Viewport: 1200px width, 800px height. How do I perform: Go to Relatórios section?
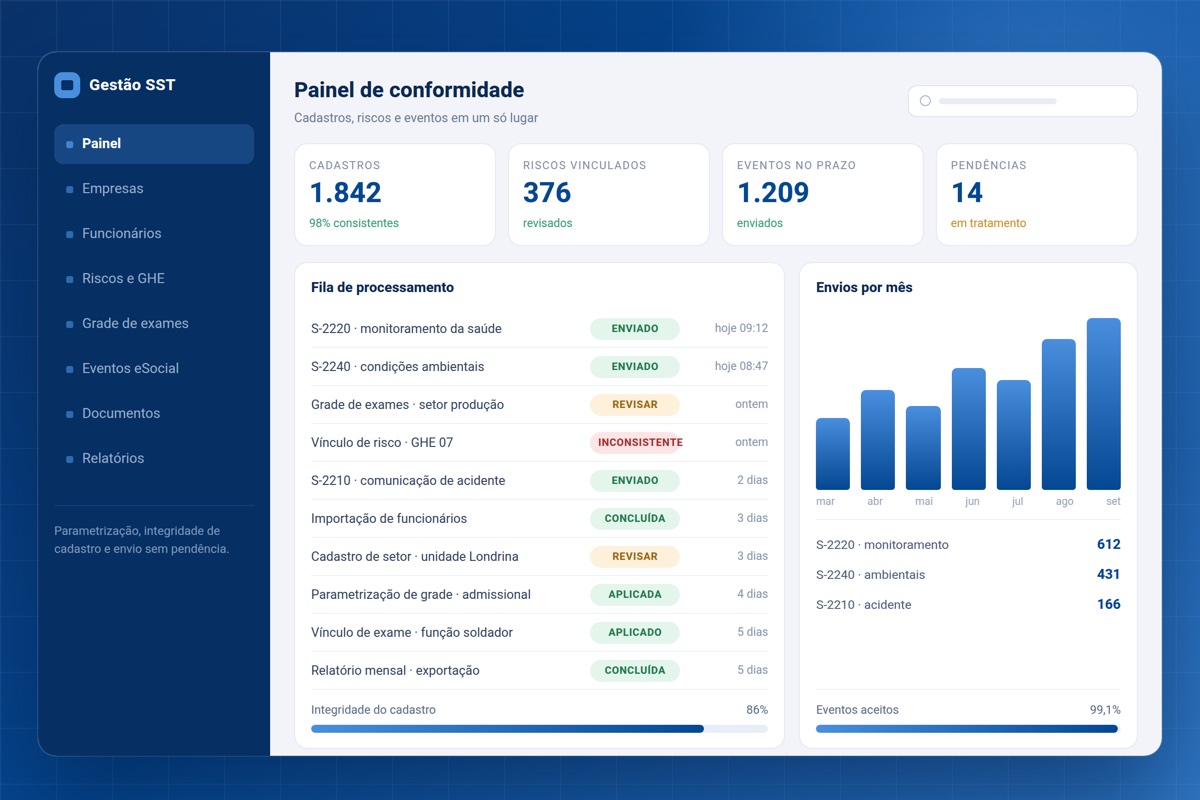154,459
